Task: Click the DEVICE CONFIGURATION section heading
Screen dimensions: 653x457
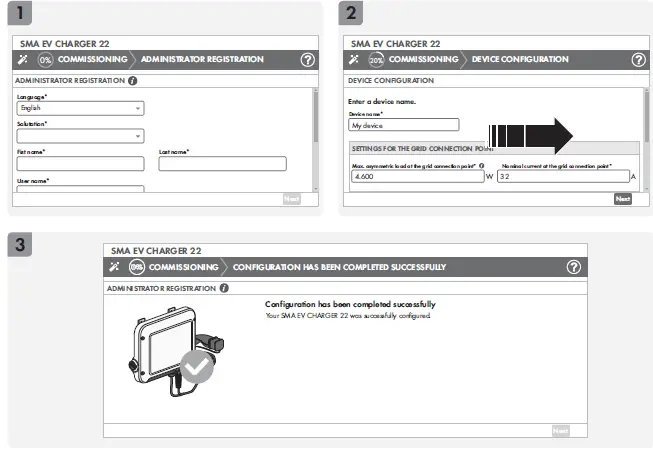Action: (391, 81)
